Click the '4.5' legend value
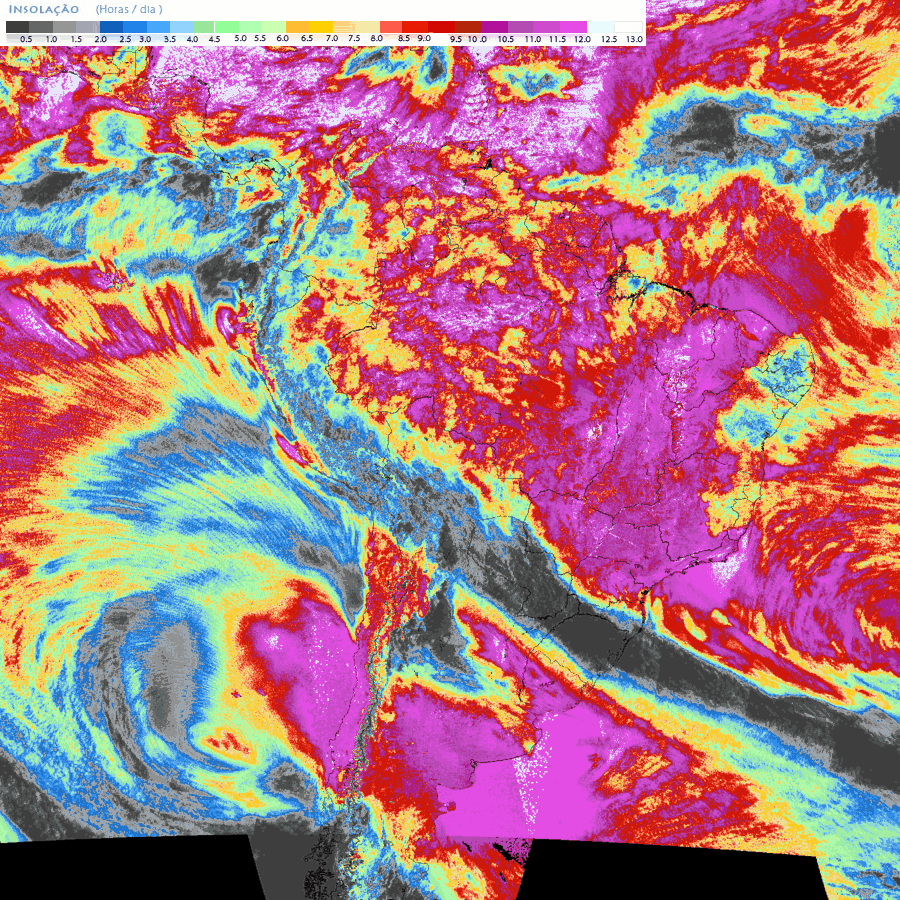The height and width of the screenshot is (900, 900). pos(214,39)
